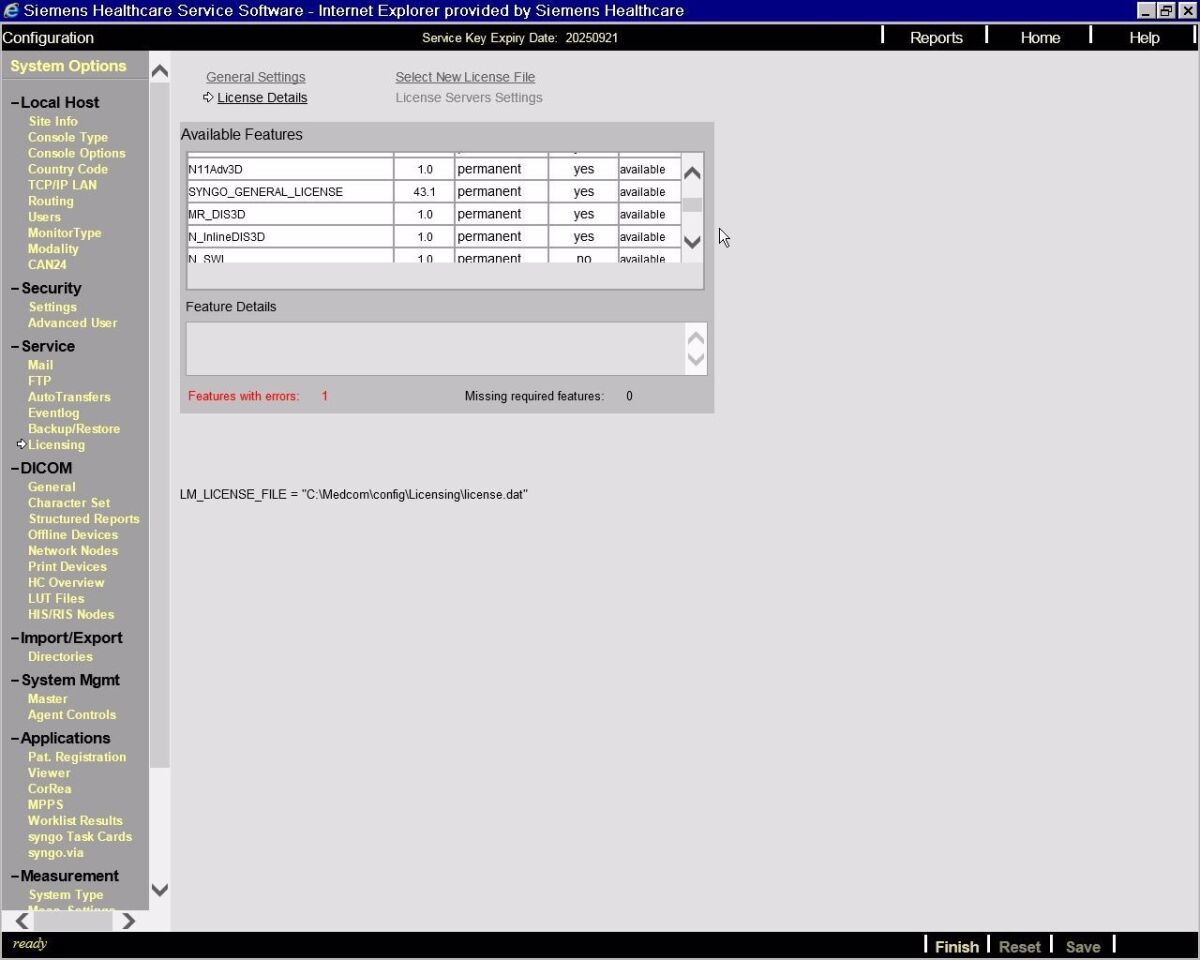Open HIS/RIS Nodes settings
Image resolution: width=1200 pixels, height=960 pixels.
click(71, 615)
